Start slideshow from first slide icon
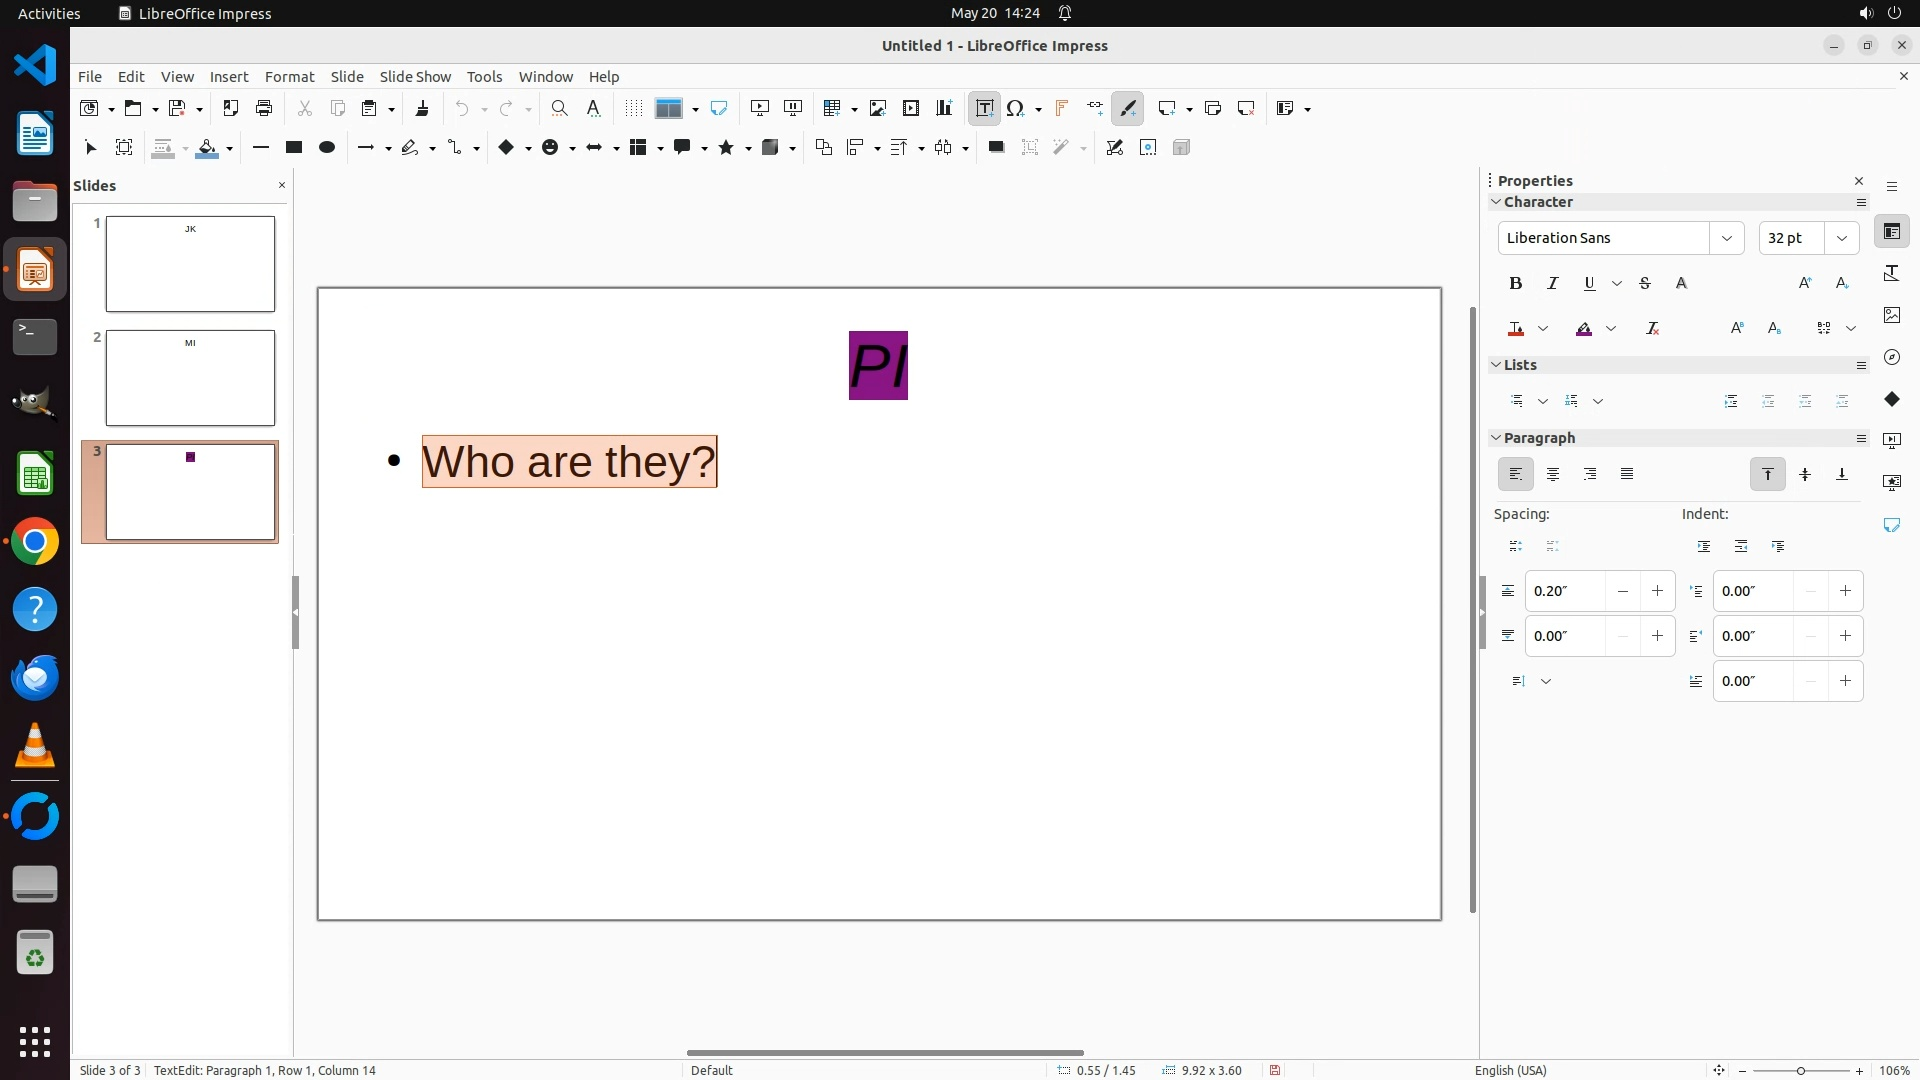The width and height of the screenshot is (1920, 1080). (x=760, y=108)
